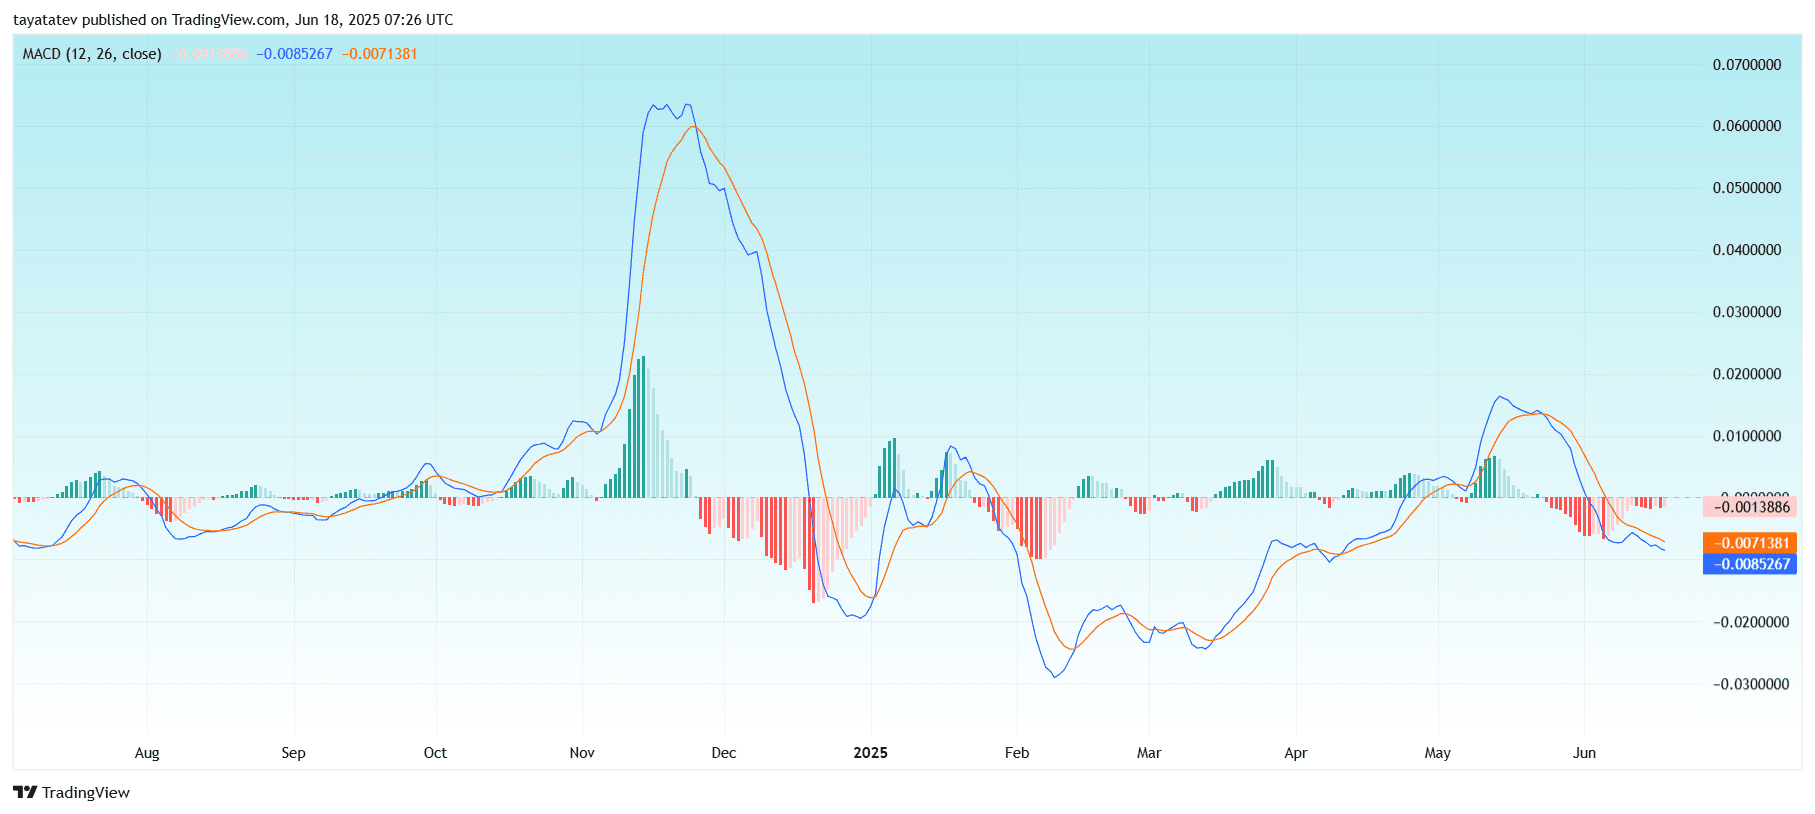Click the pink -0.0013886 price scale label
The image size is (1815, 814).
click(x=1750, y=507)
